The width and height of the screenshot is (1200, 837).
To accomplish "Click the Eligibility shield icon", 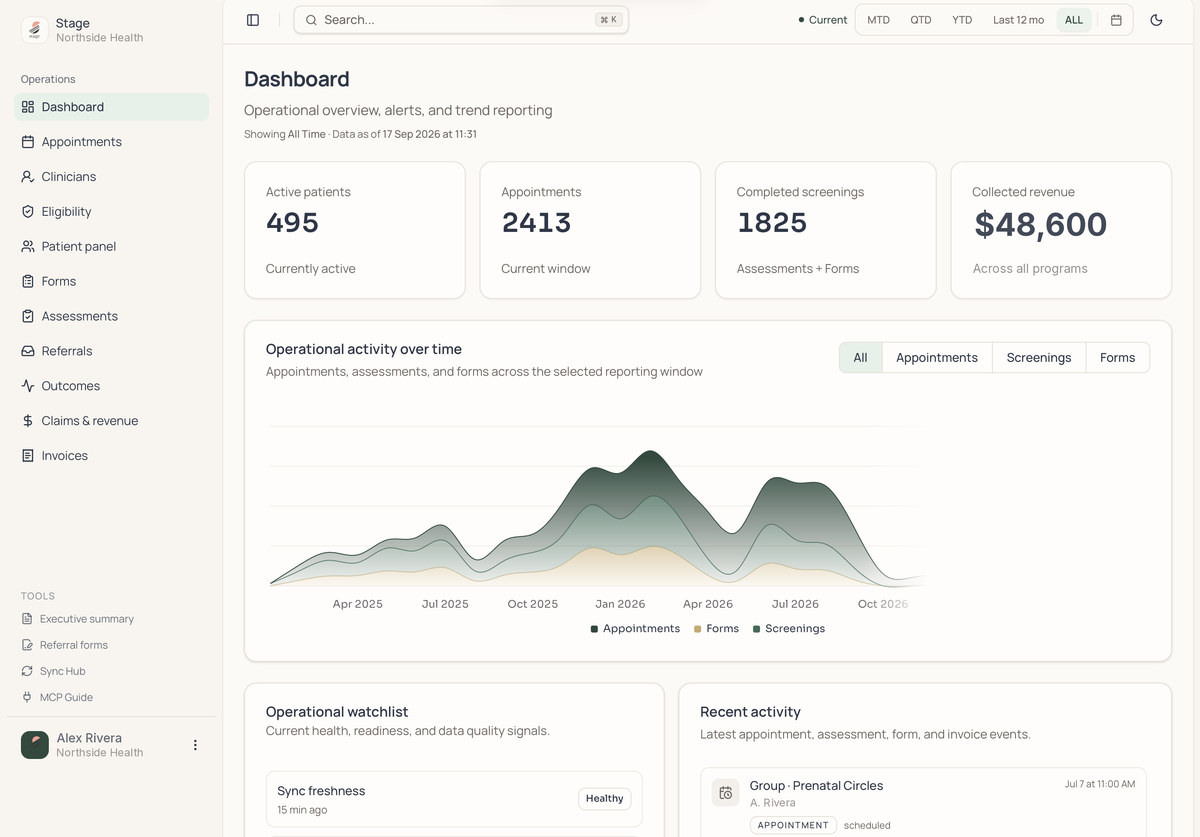I will [28, 212].
